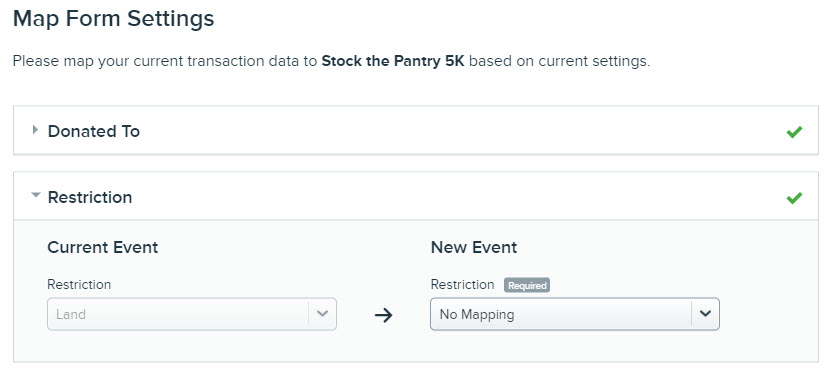This screenshot has width=832, height=374.
Task: Click the disabled Land dropdown field
Action: click(192, 314)
